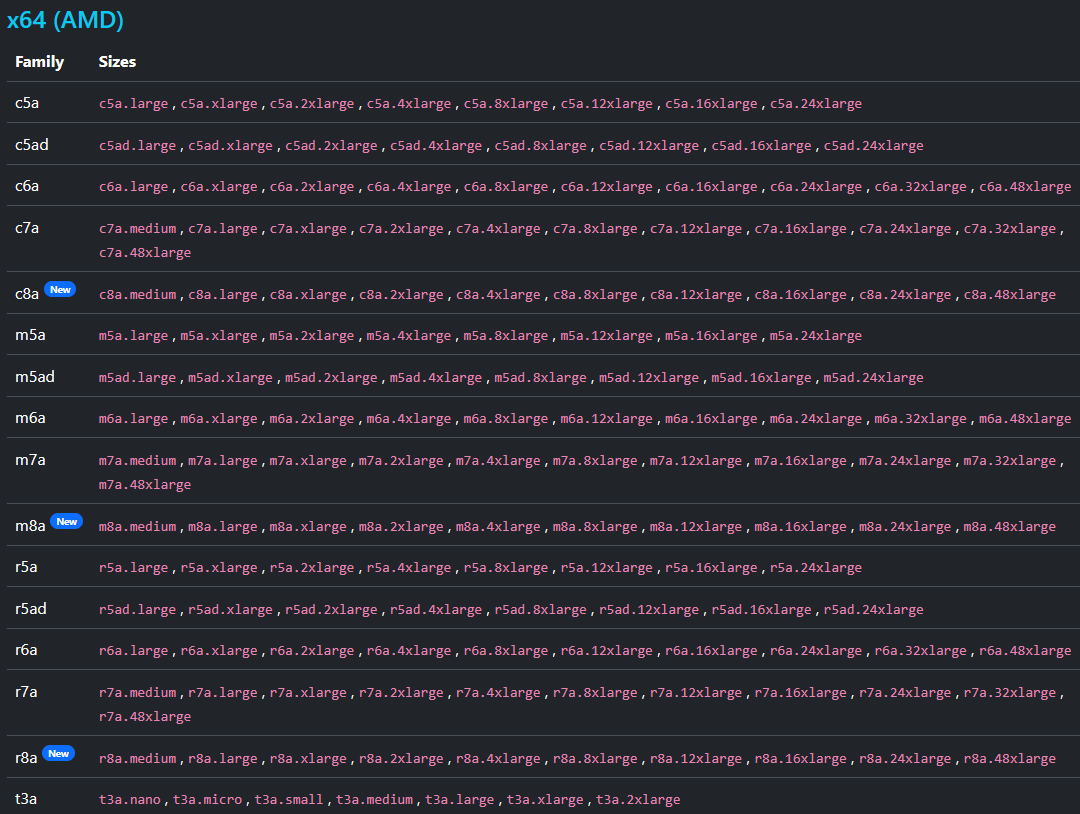Open the c7a.48xlarge link
Image resolution: width=1080 pixels, height=814 pixels.
(x=144, y=253)
